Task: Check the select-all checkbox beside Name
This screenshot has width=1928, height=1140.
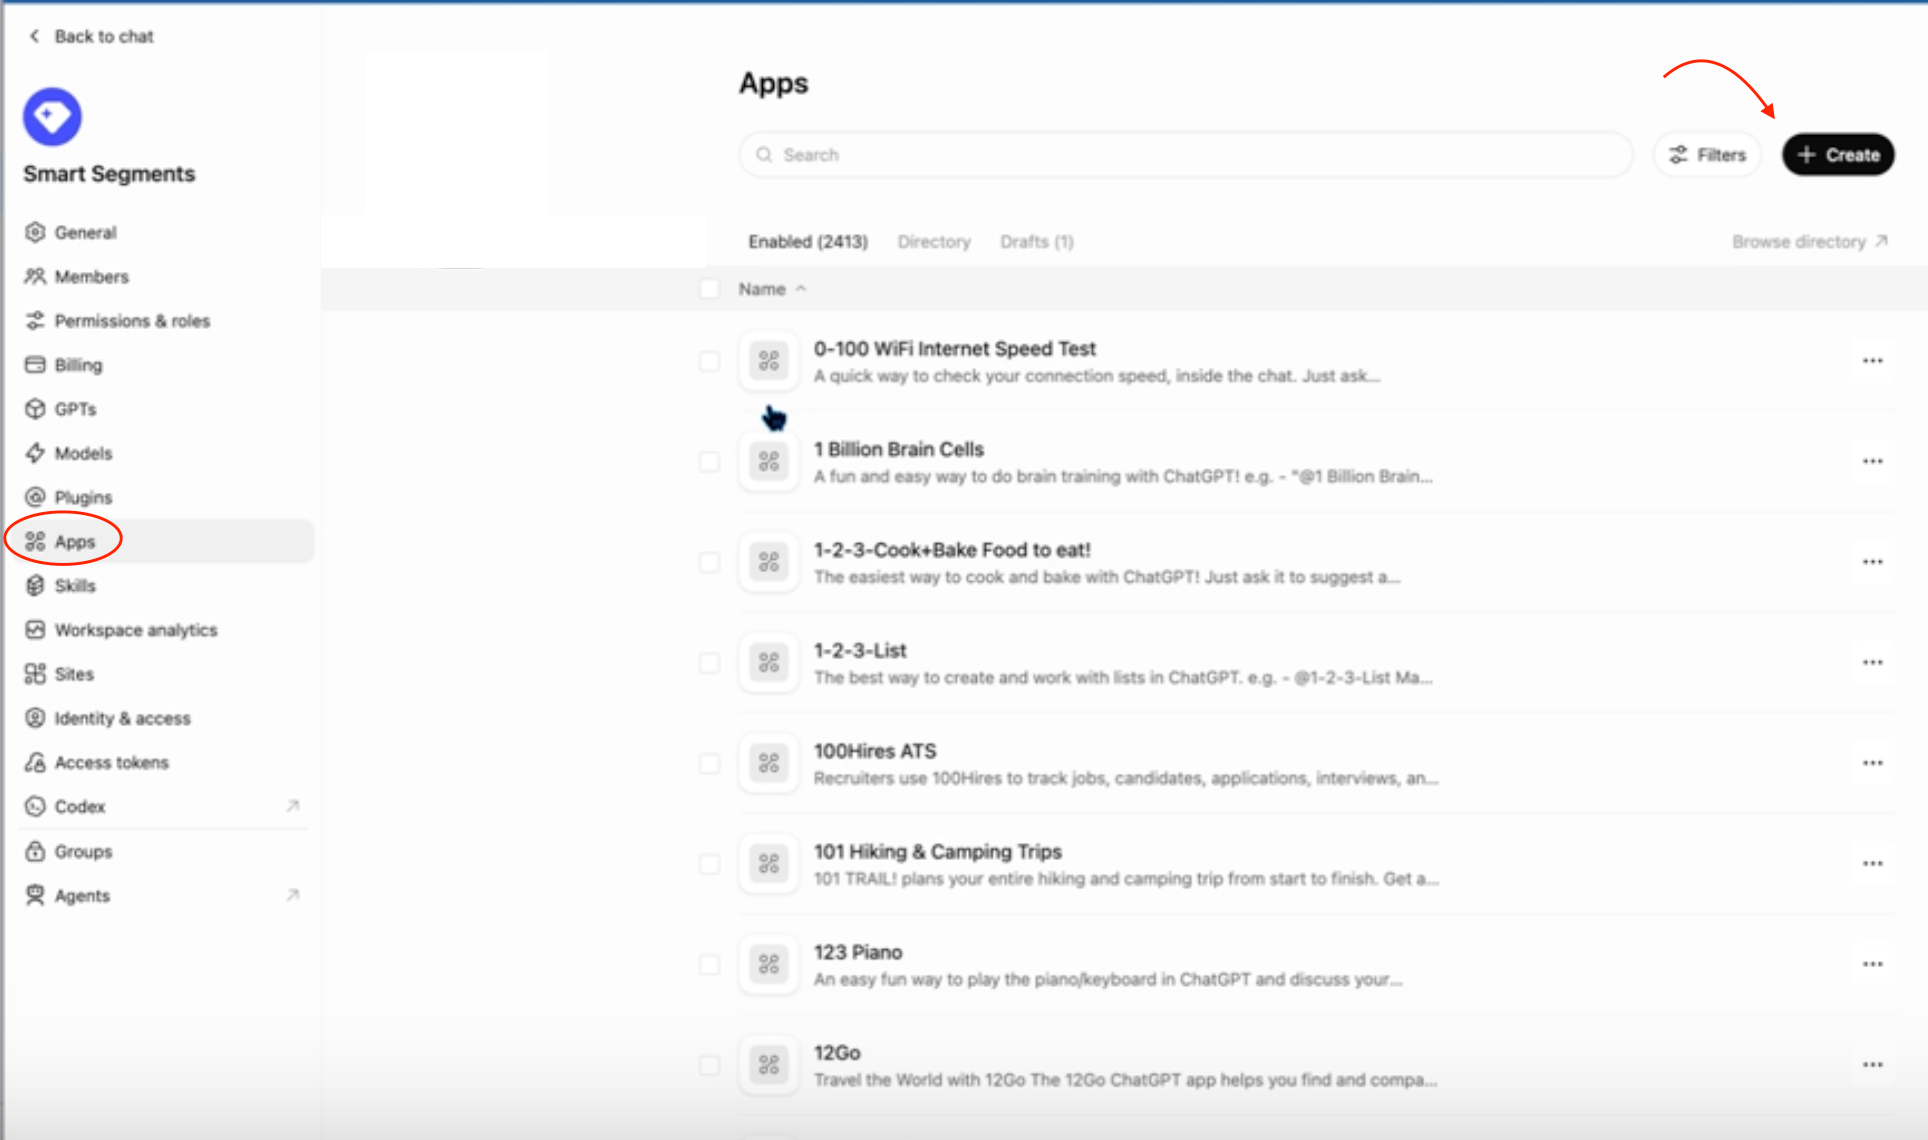Action: coord(709,289)
